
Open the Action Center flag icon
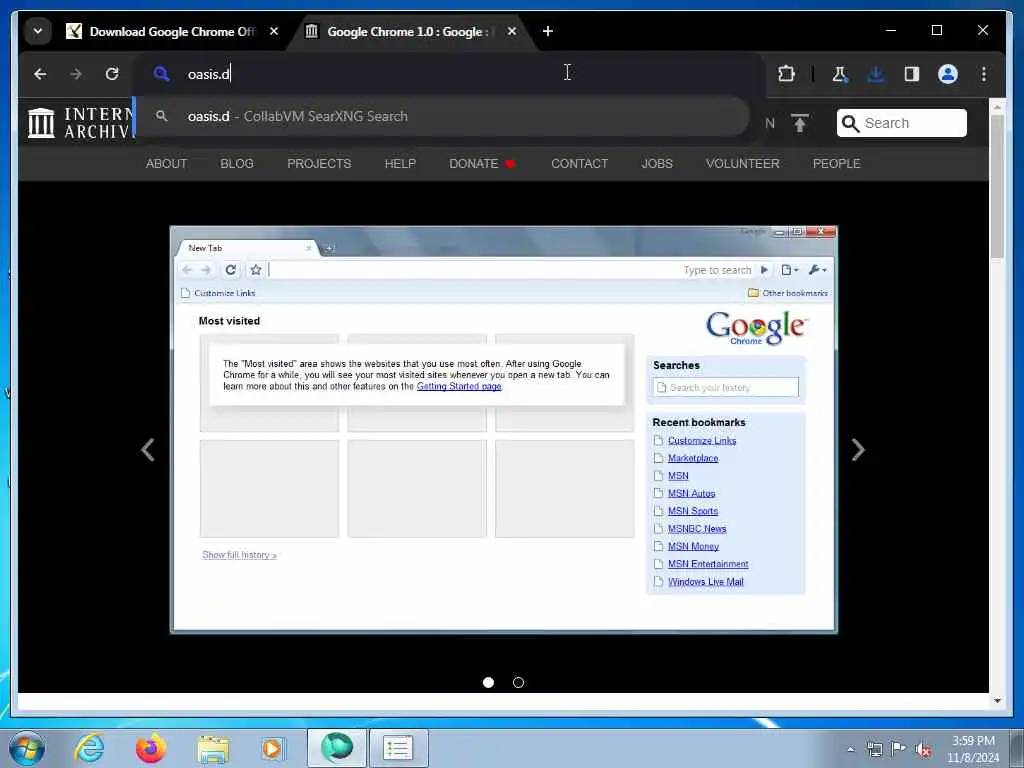pos(899,750)
